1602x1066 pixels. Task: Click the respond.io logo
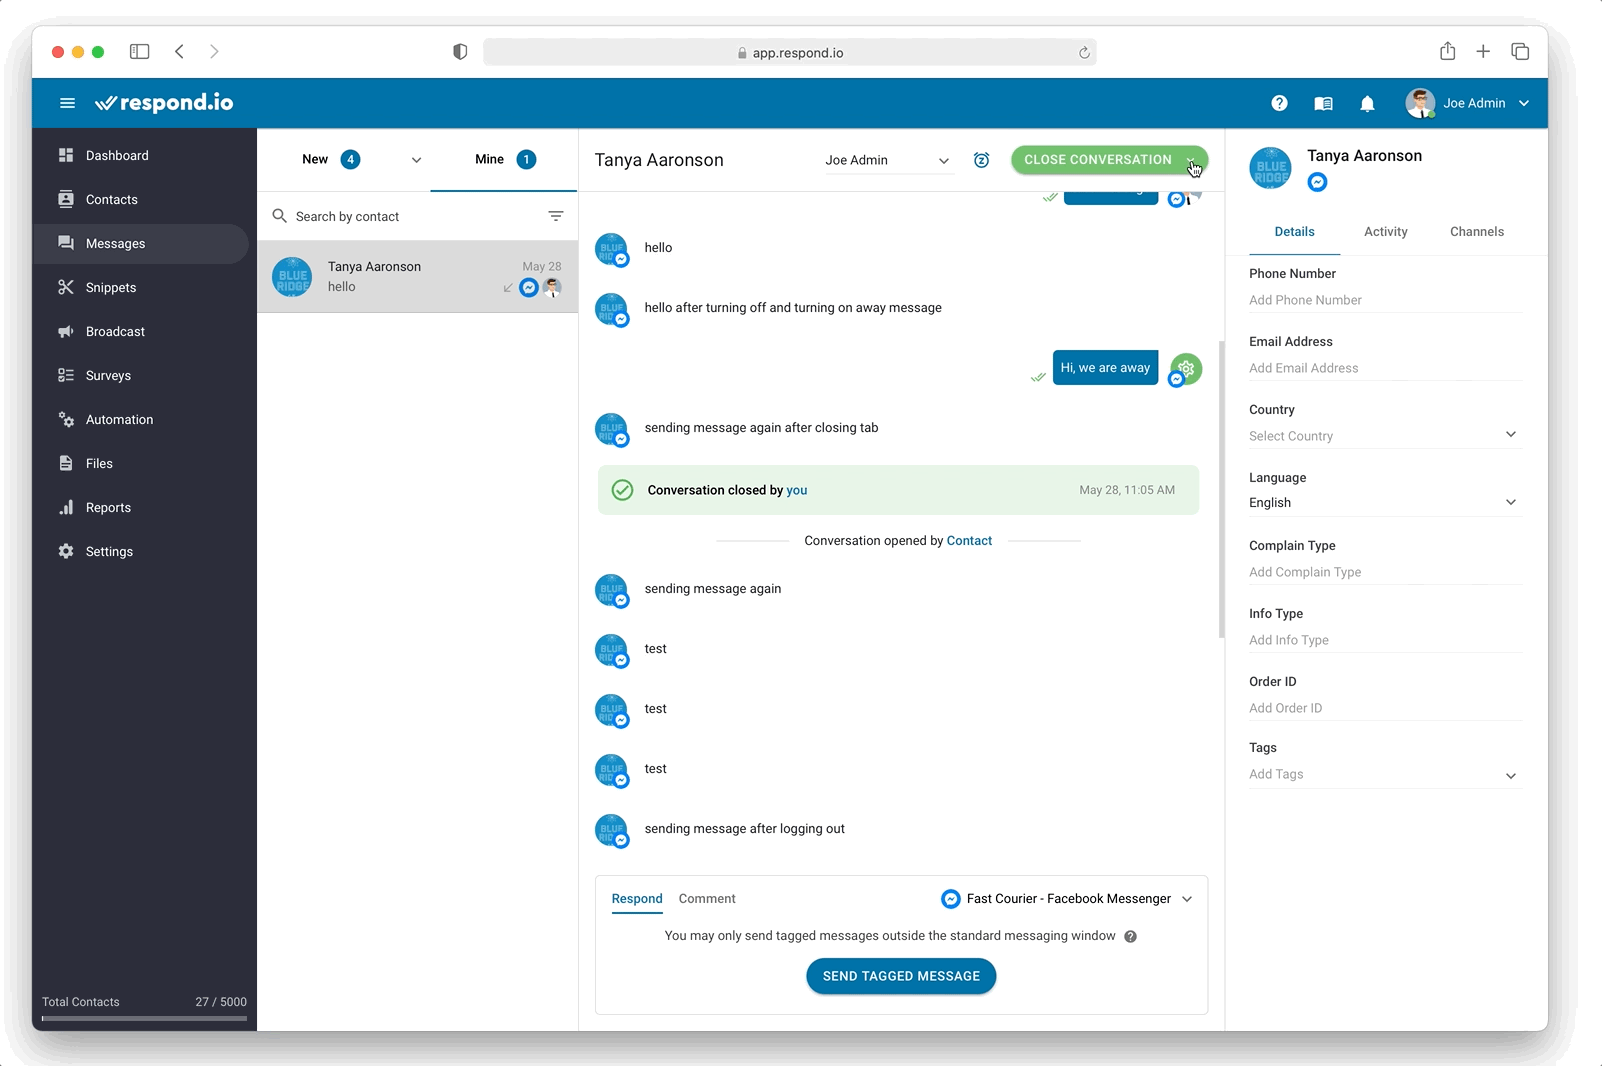click(164, 103)
